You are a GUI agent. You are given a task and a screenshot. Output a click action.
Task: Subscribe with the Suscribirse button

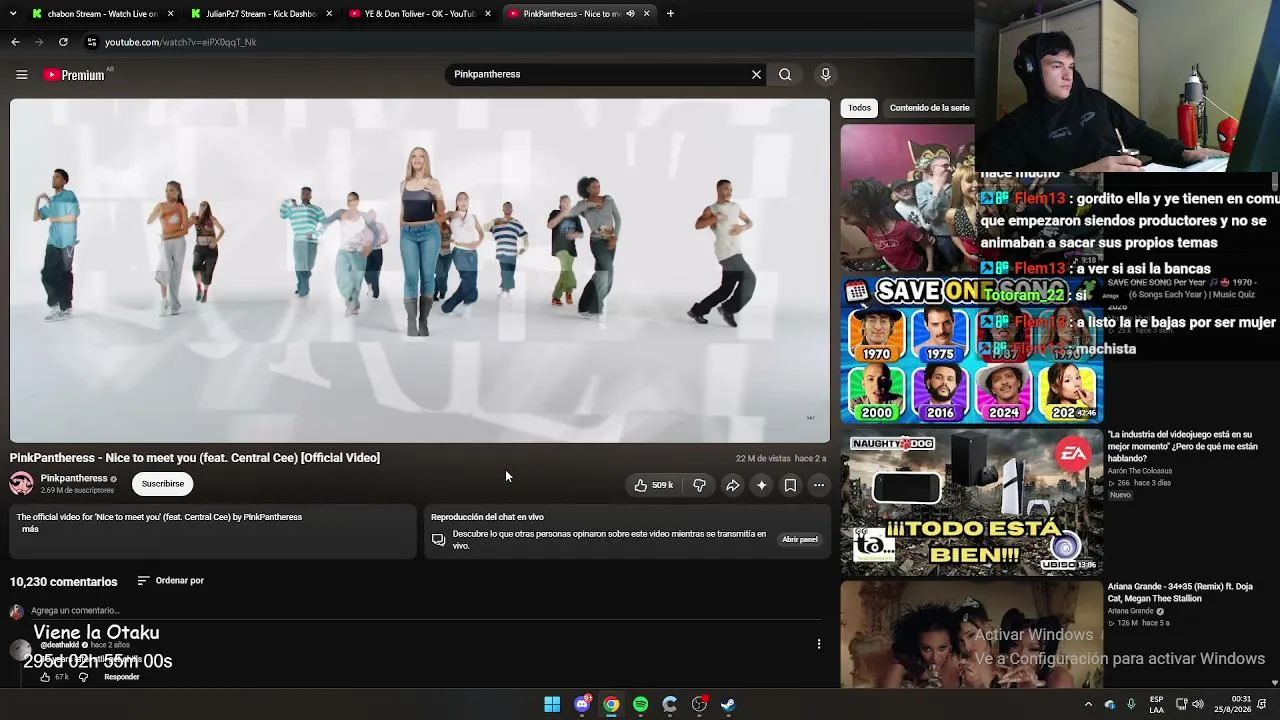pyautogui.click(x=163, y=484)
